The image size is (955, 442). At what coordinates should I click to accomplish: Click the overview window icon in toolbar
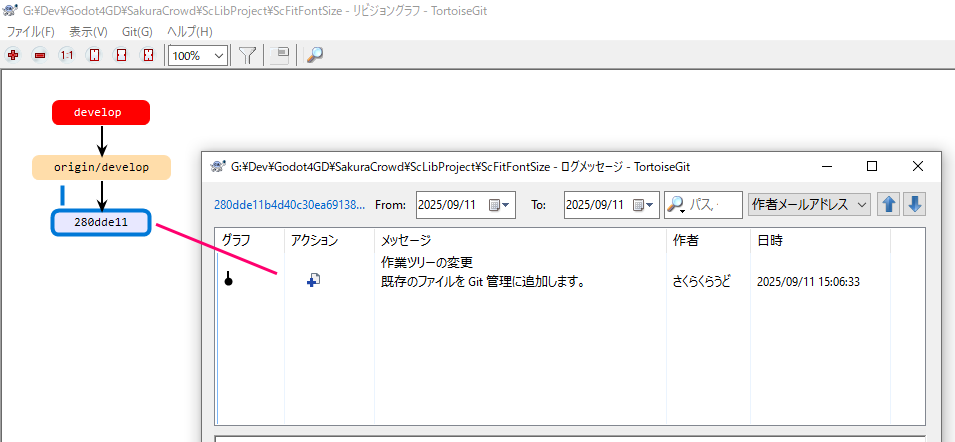280,55
